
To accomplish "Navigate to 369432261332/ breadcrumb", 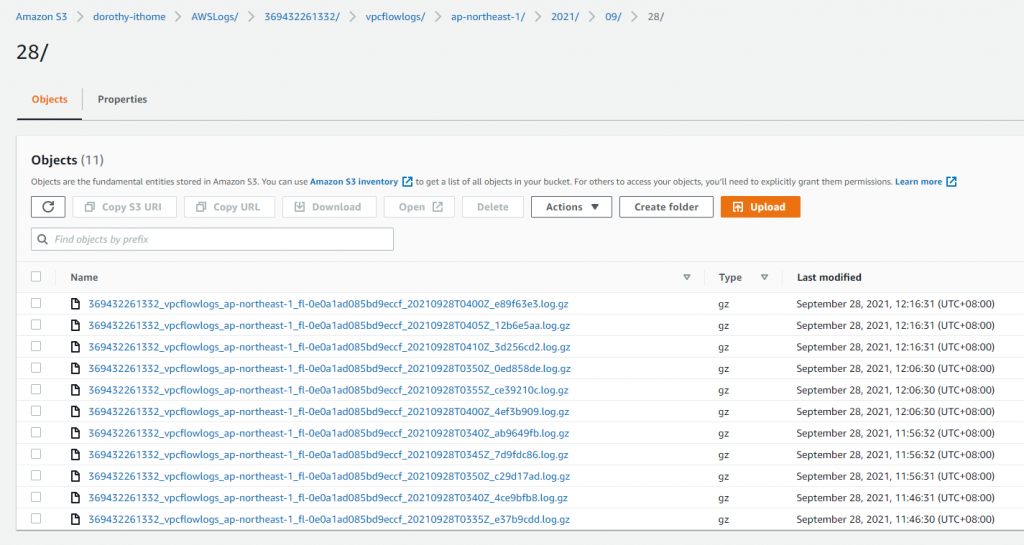I will pyautogui.click(x=302, y=17).
